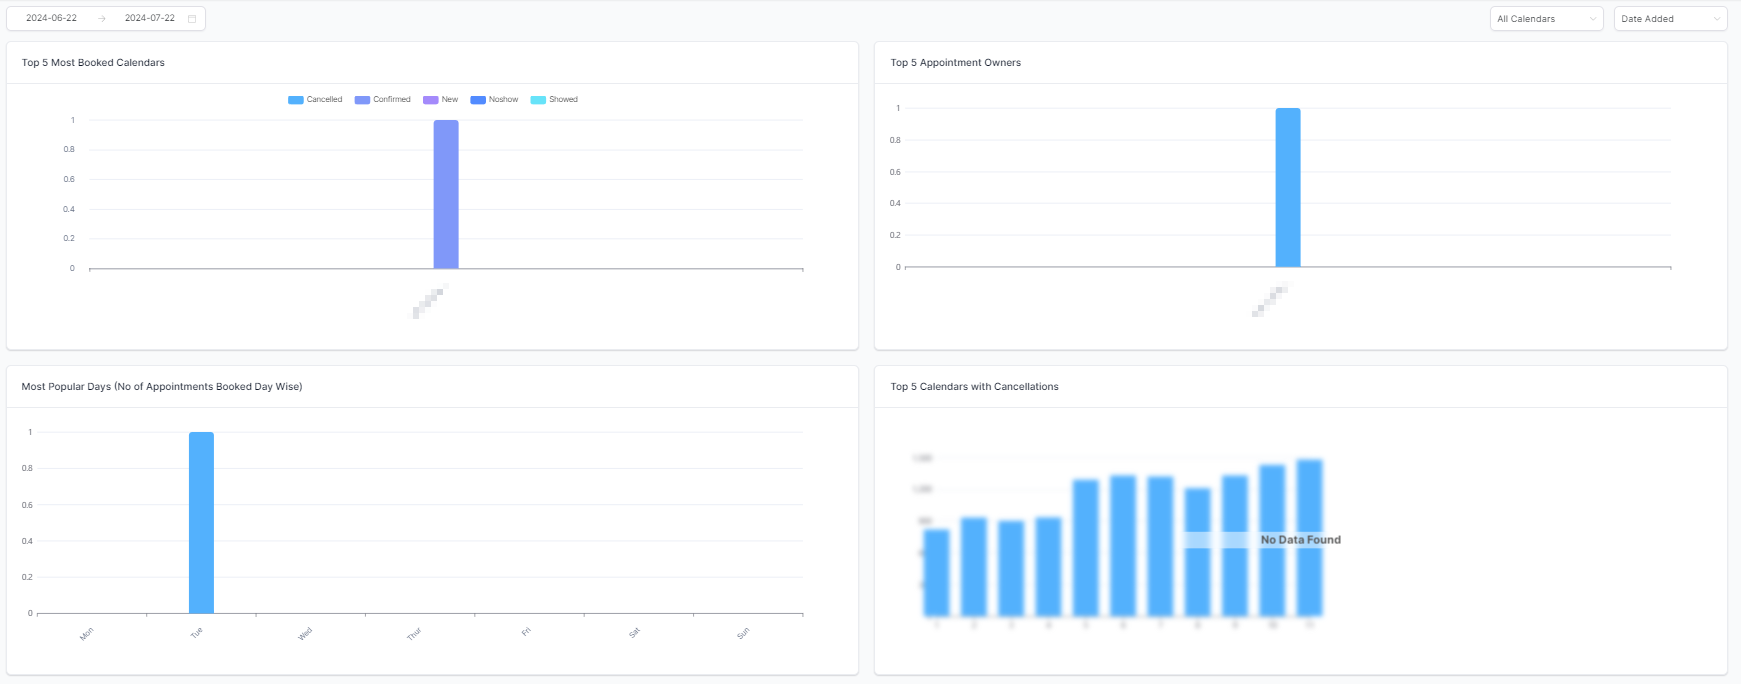The height and width of the screenshot is (684, 1741).
Task: Select the bar in Top 5 Appointment Owners chart
Action: (1288, 187)
